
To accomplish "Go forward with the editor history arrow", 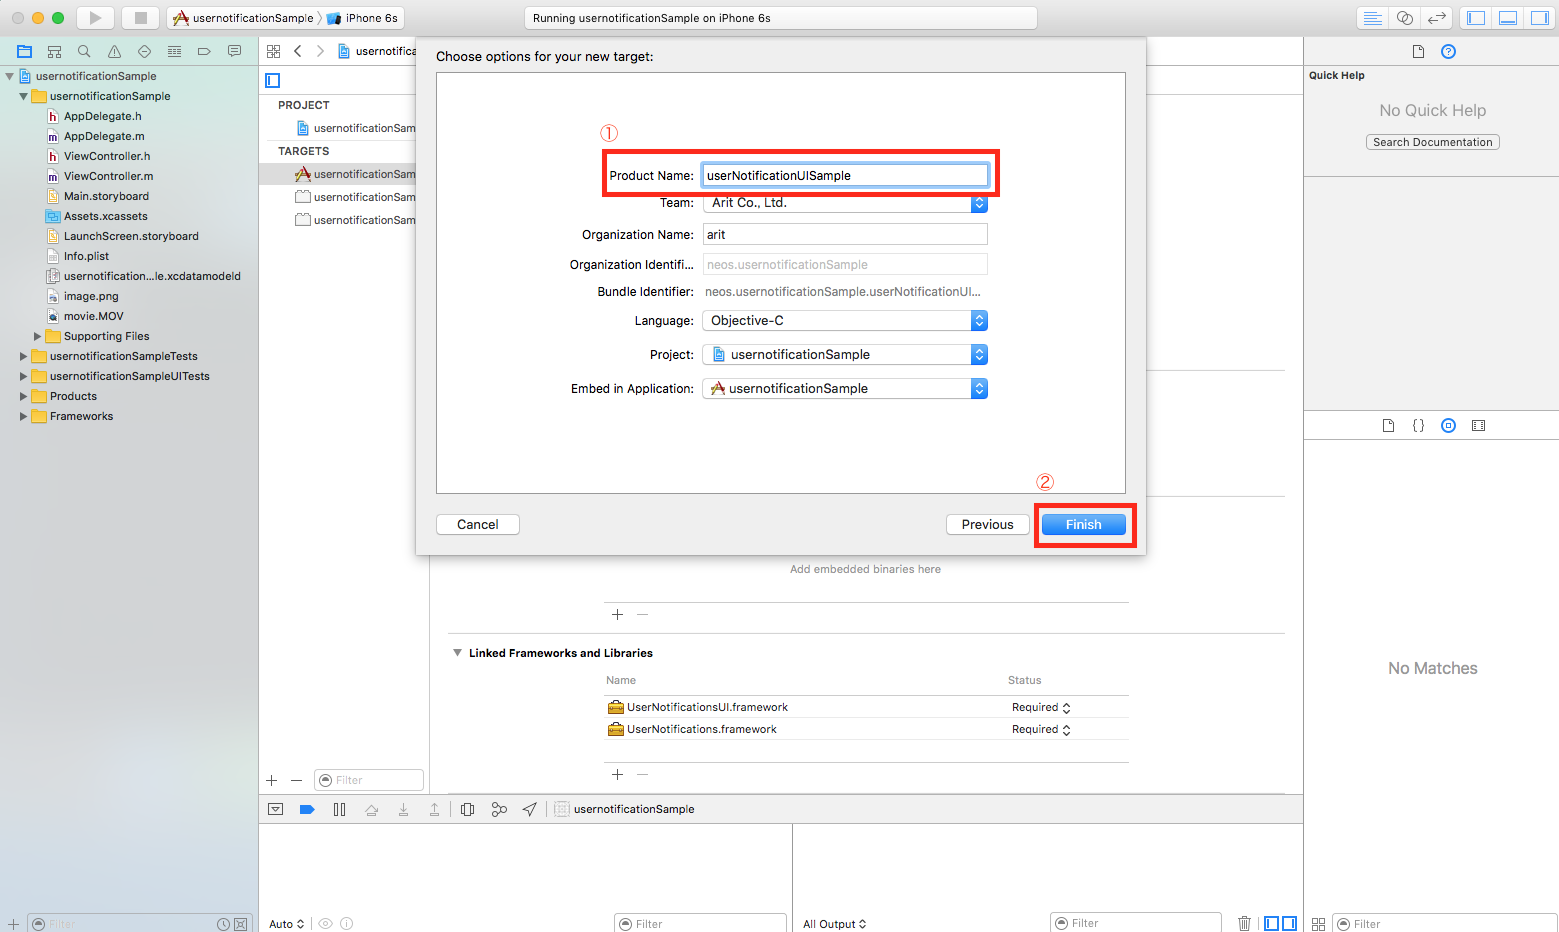I will (x=320, y=51).
